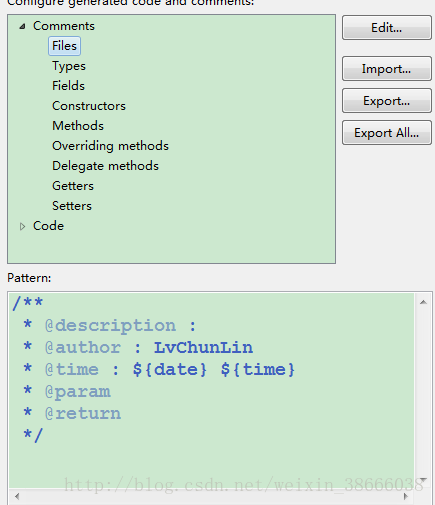Click the opening /** comment line
Image resolution: width=435 pixels, height=505 pixels.
pos(28,303)
